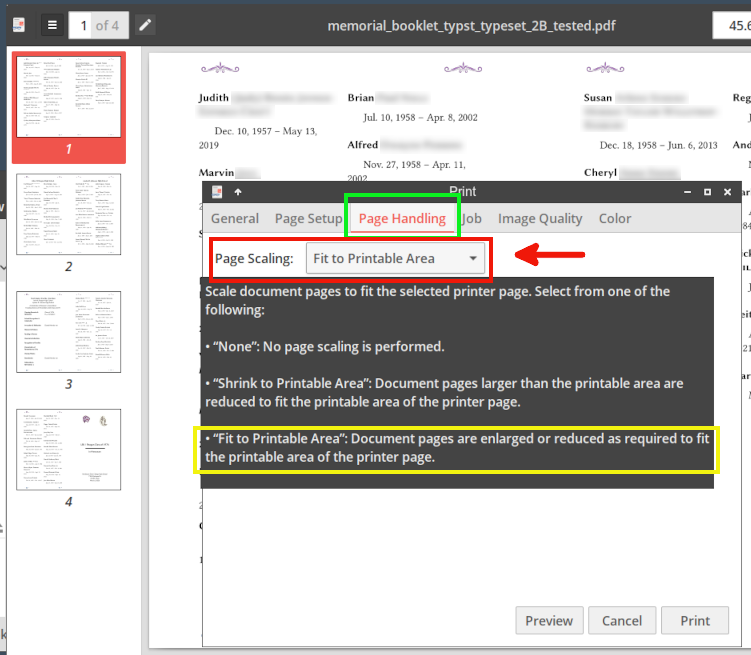The width and height of the screenshot is (751, 655).
Task: Select the Image Quality tab
Action: [540, 219]
